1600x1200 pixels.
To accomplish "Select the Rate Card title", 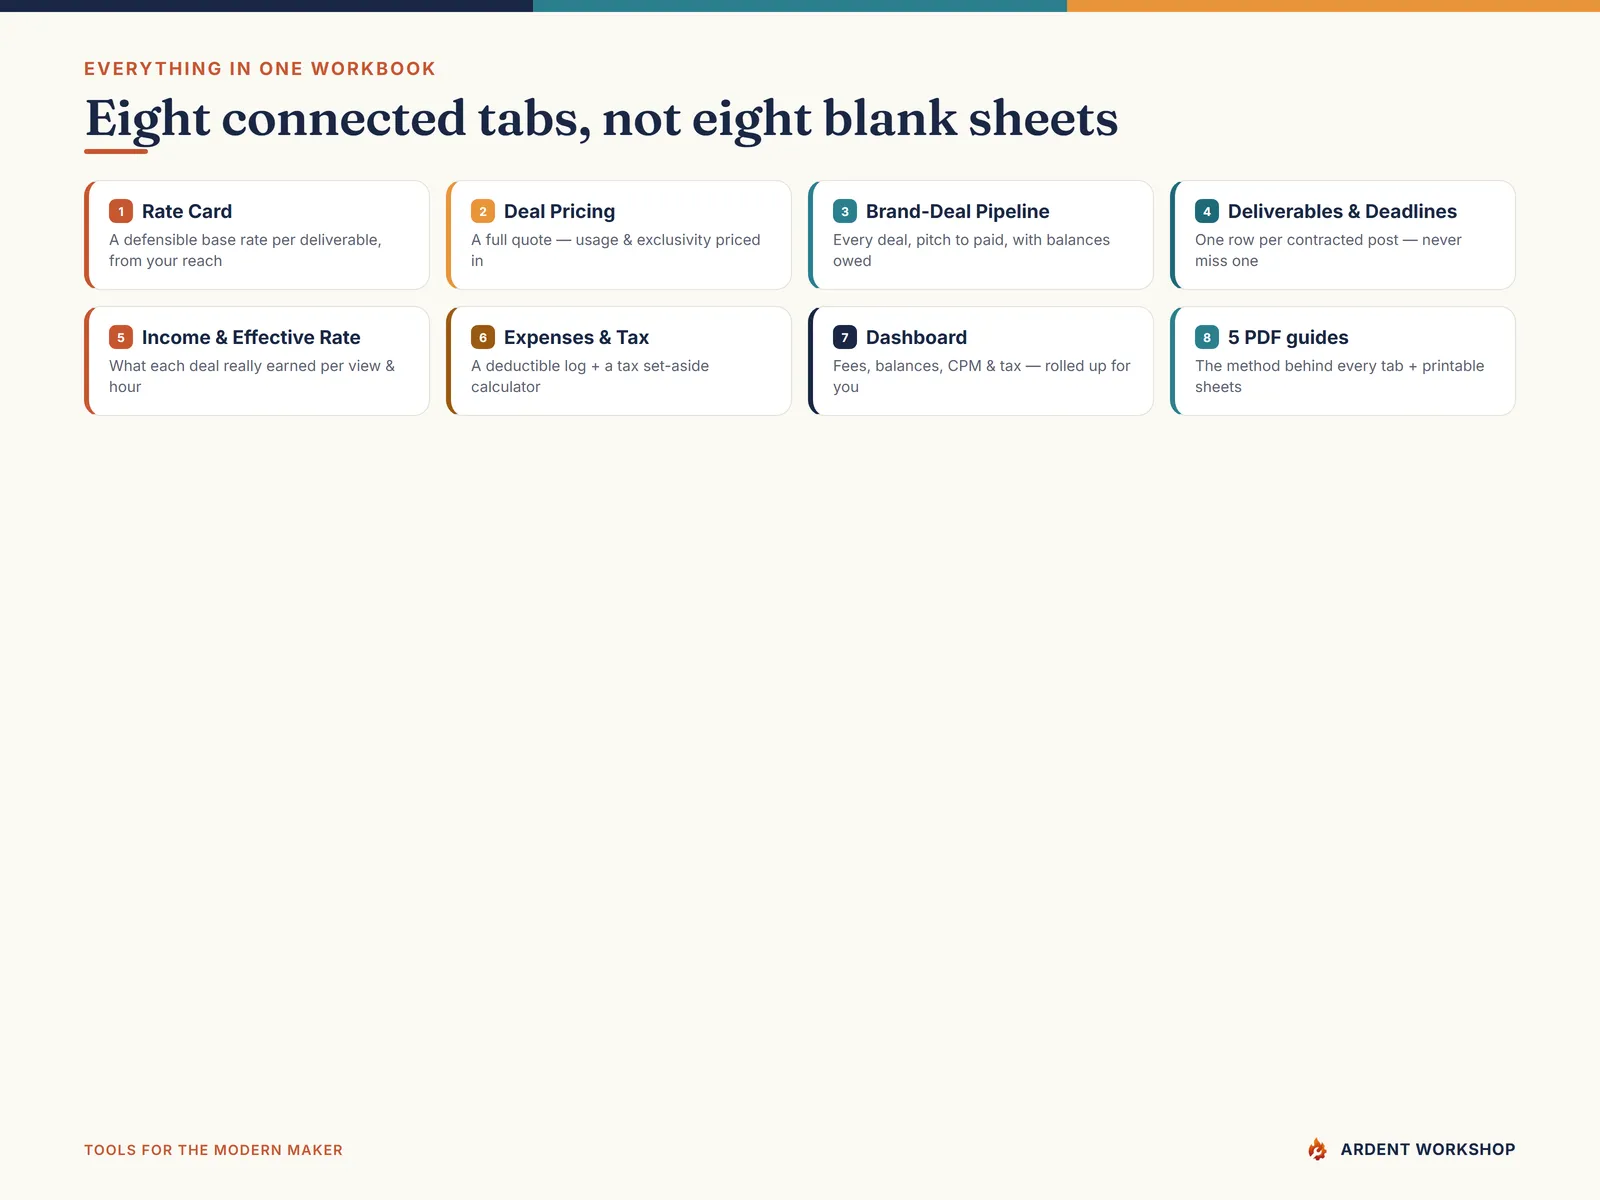I will pos(187,211).
